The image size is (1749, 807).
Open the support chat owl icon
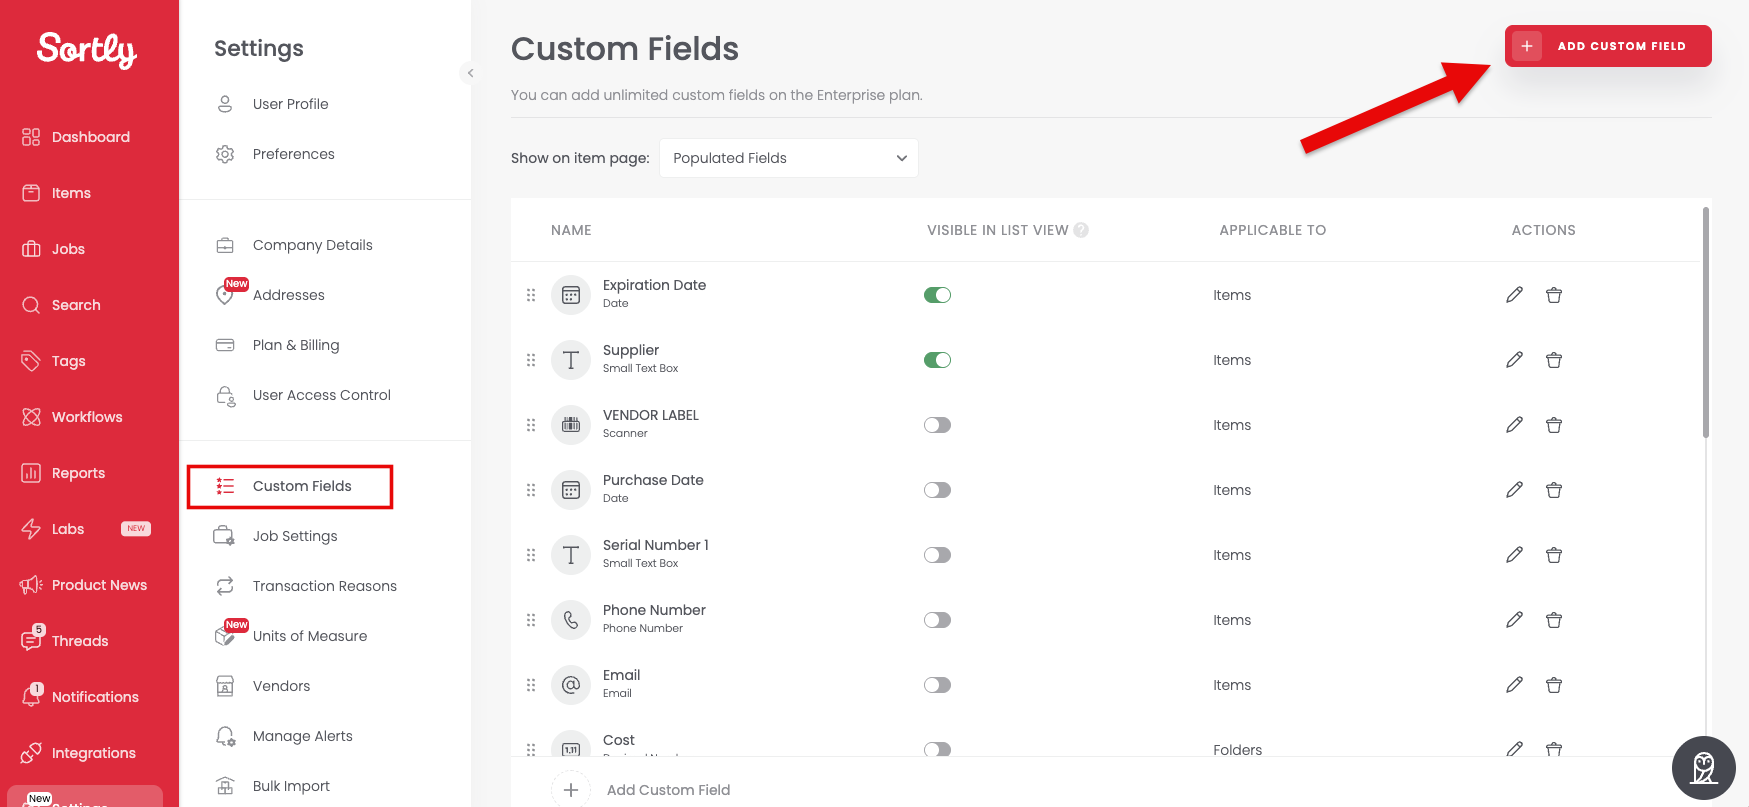(x=1704, y=768)
